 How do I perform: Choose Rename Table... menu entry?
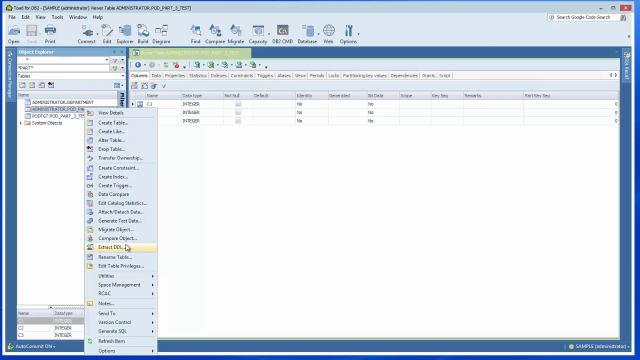[x=121, y=257]
